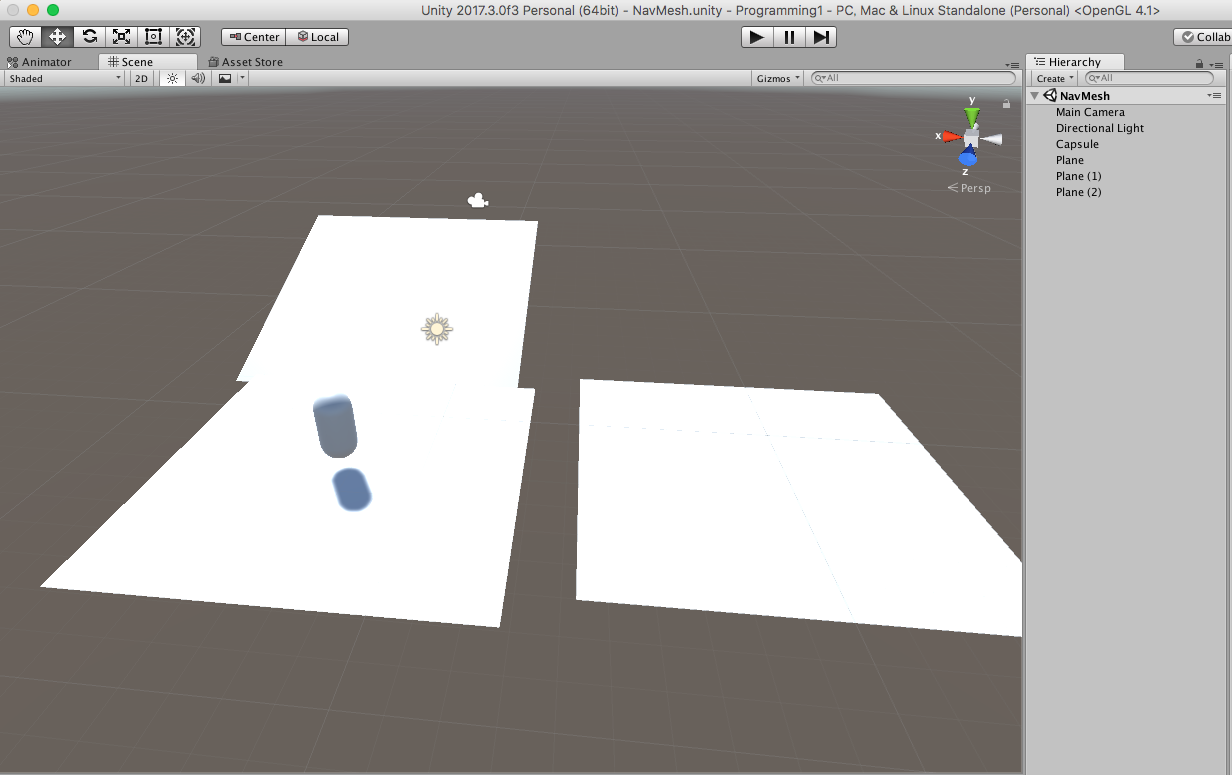
Task: Click the center cube of orientation gizmo
Action: (x=972, y=138)
